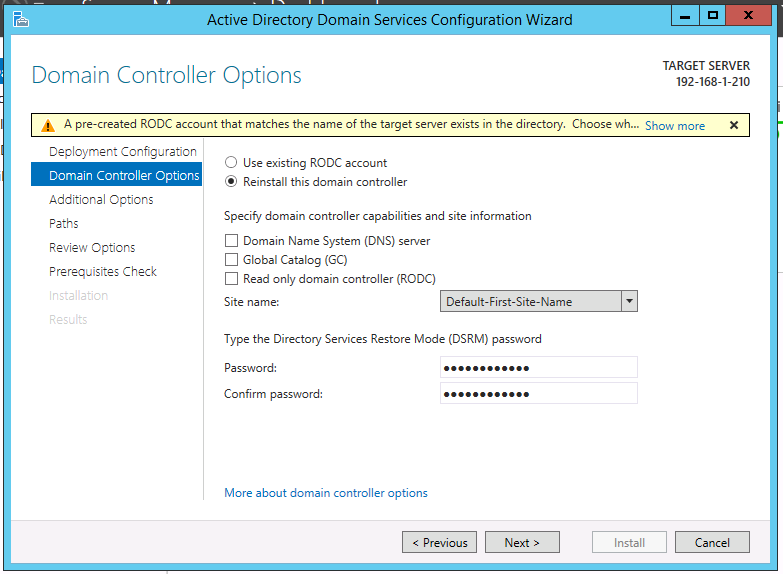This screenshot has width=783, height=574.
Task: Show more of the warning message
Action: [675, 125]
